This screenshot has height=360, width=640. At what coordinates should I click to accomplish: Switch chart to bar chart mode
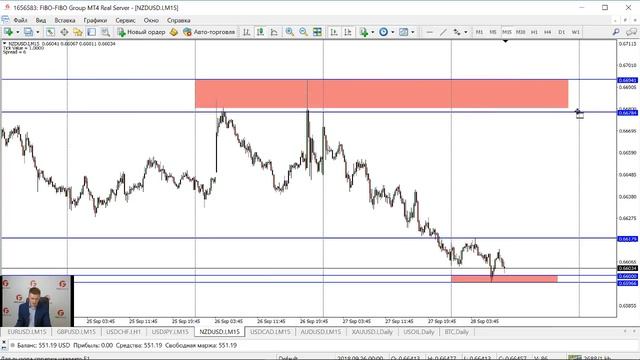coord(247,32)
